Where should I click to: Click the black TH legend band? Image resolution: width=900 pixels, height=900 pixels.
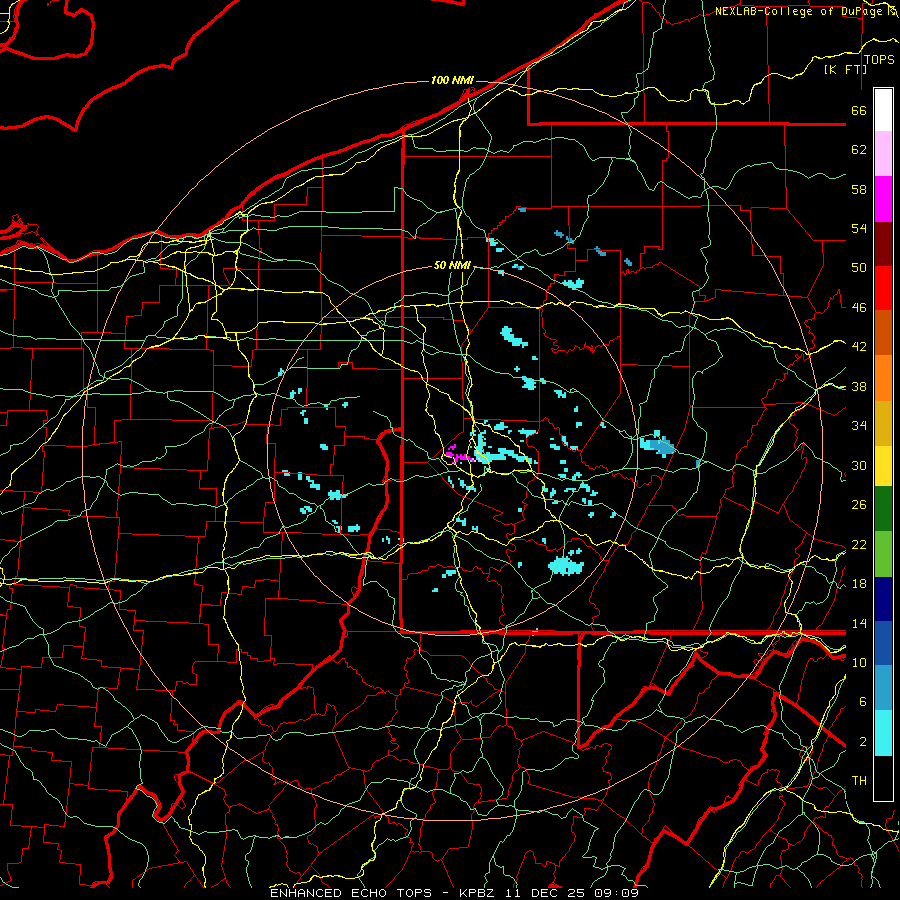(x=883, y=778)
